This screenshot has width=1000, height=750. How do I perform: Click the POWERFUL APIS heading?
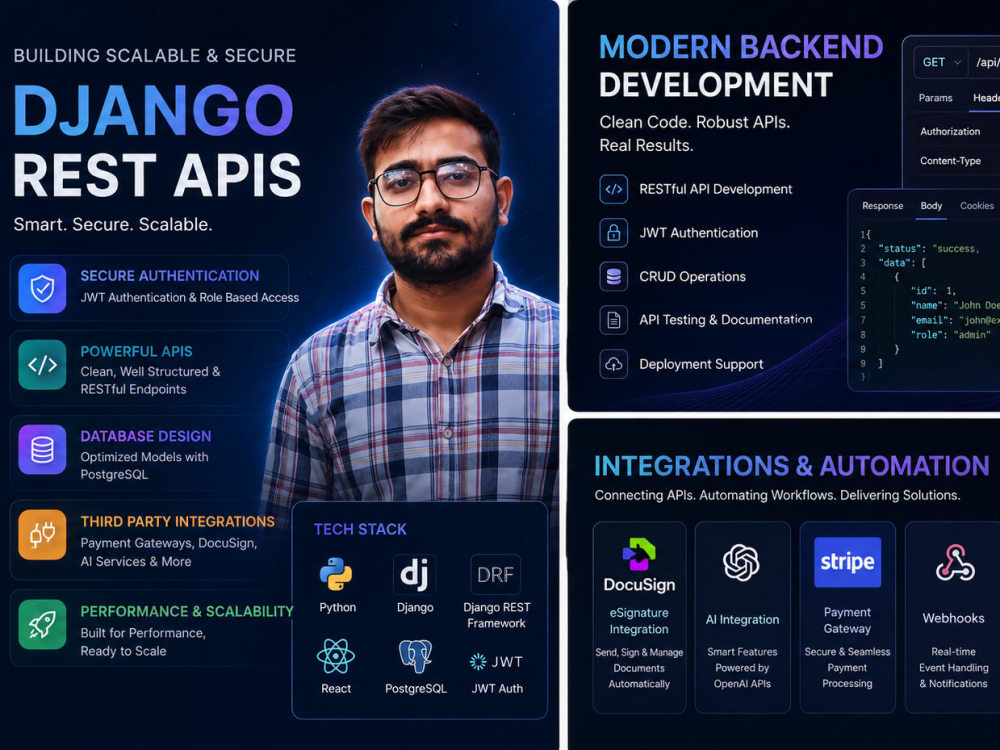tap(136, 351)
